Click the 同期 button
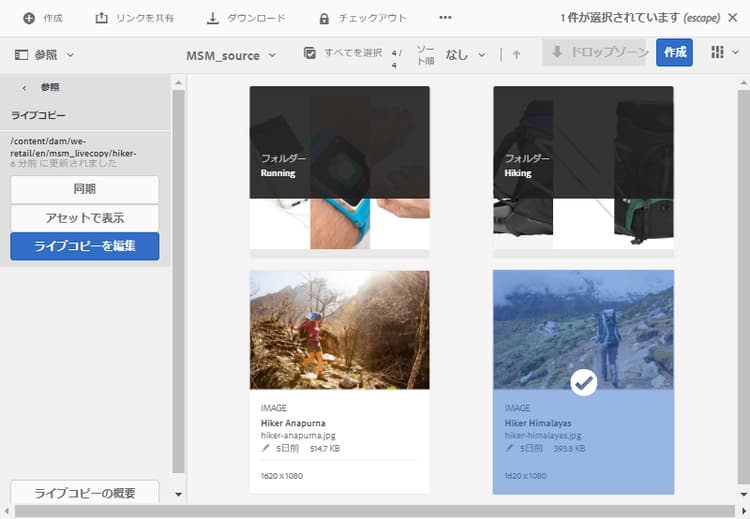Viewport: 750px width, 519px height. [85, 189]
